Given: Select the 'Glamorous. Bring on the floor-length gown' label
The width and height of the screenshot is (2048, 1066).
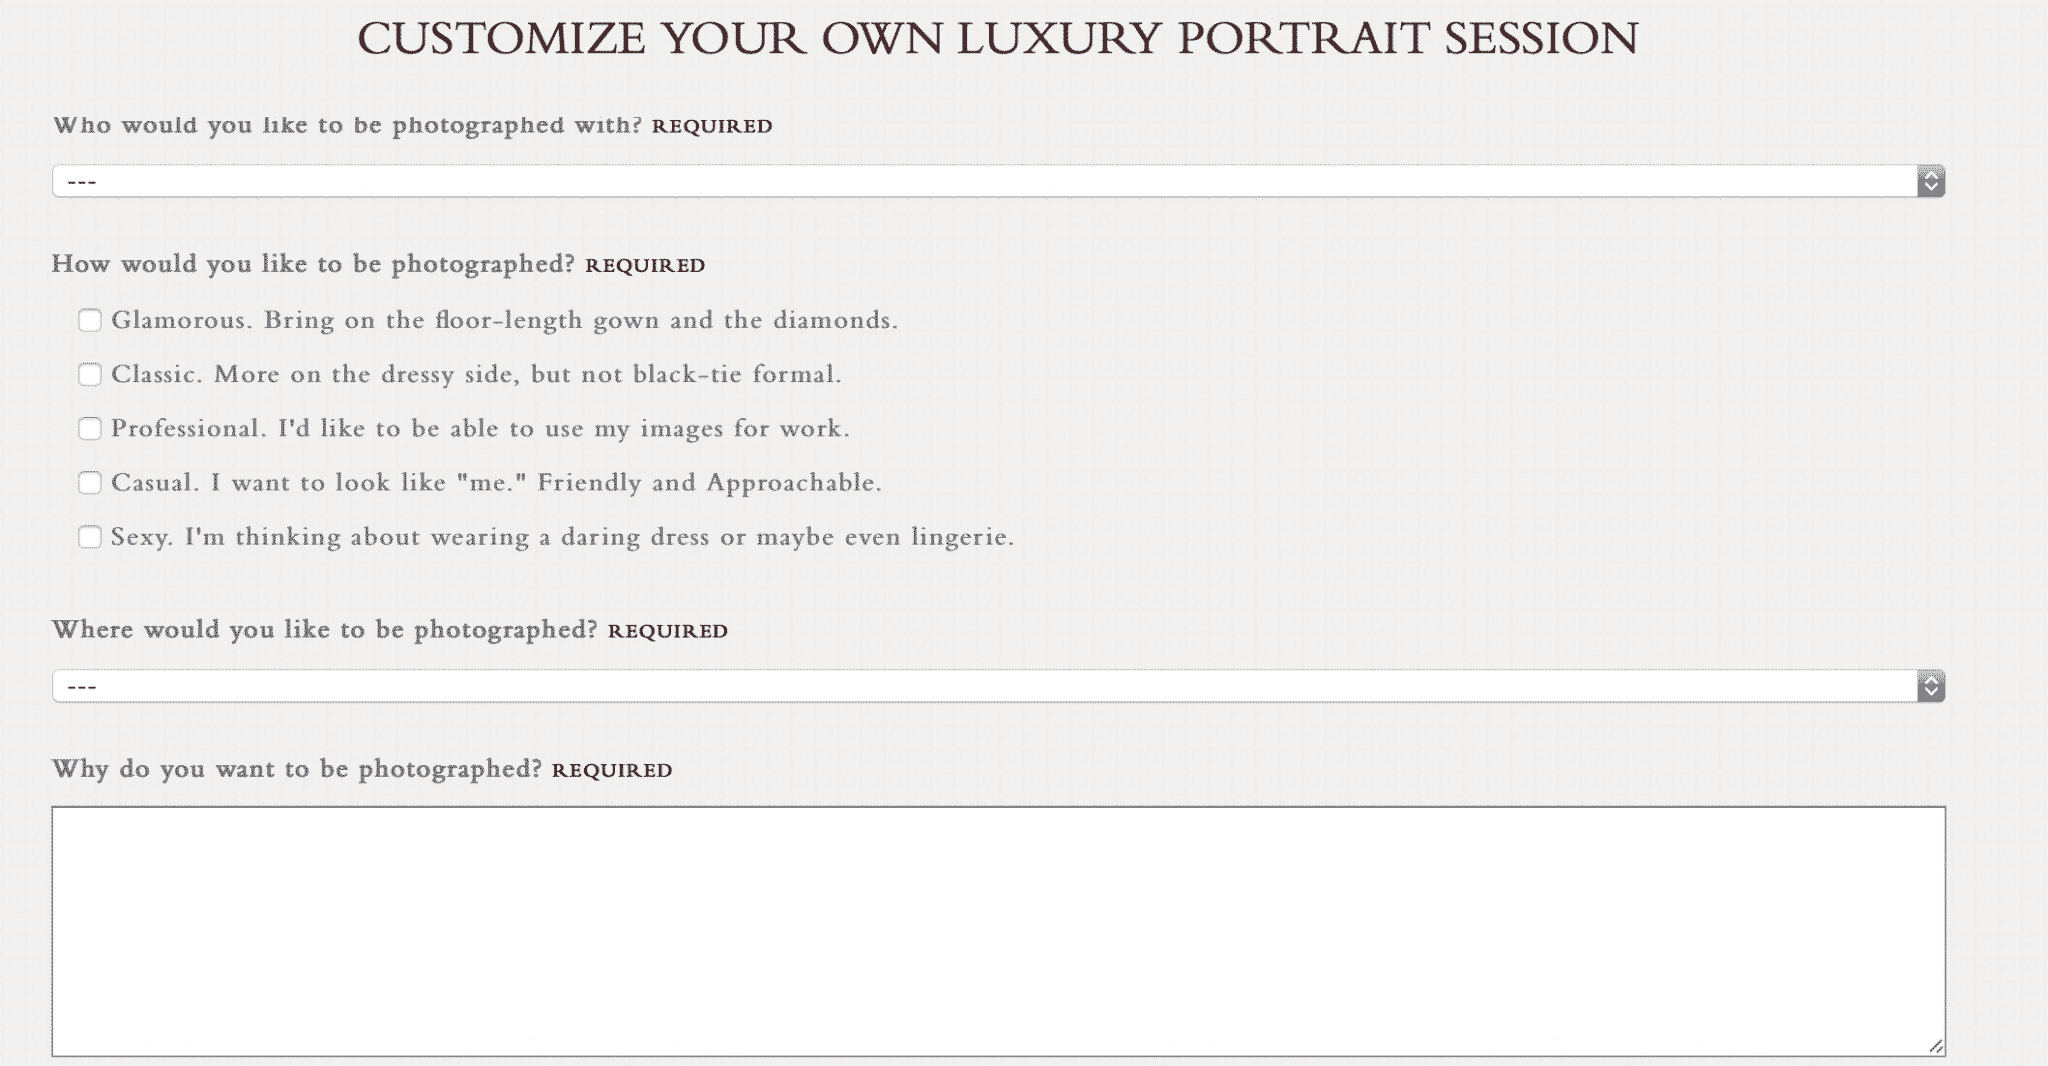Looking at the screenshot, I should pos(504,320).
